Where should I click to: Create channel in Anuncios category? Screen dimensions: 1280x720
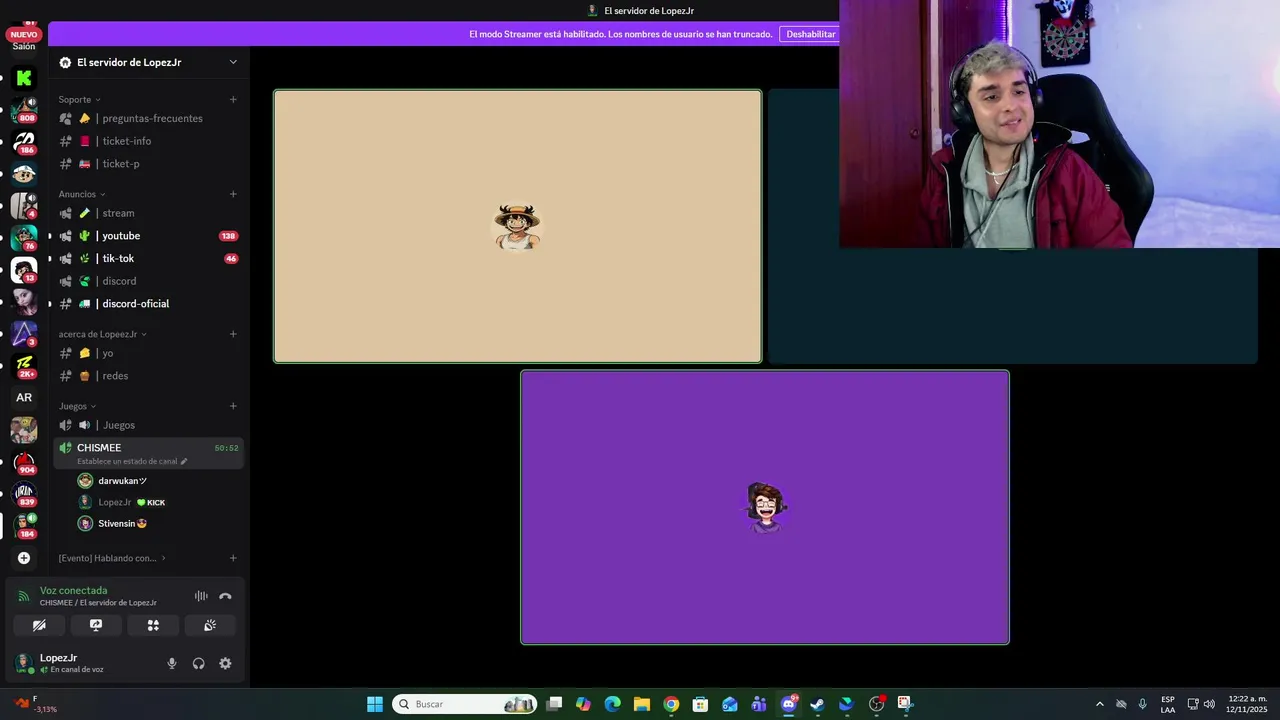pyautogui.click(x=233, y=194)
